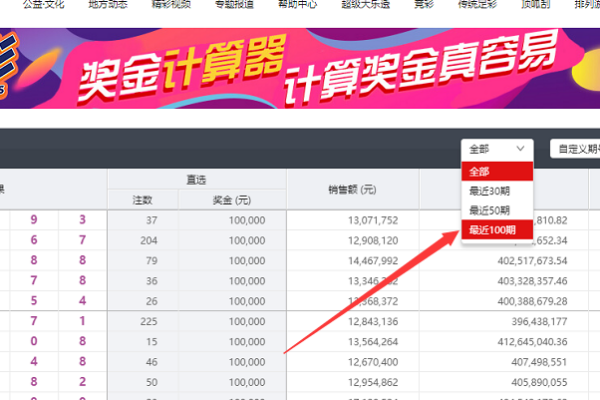Navigate to 帮助中心
This screenshot has height=400, width=600.
click(295, 5)
